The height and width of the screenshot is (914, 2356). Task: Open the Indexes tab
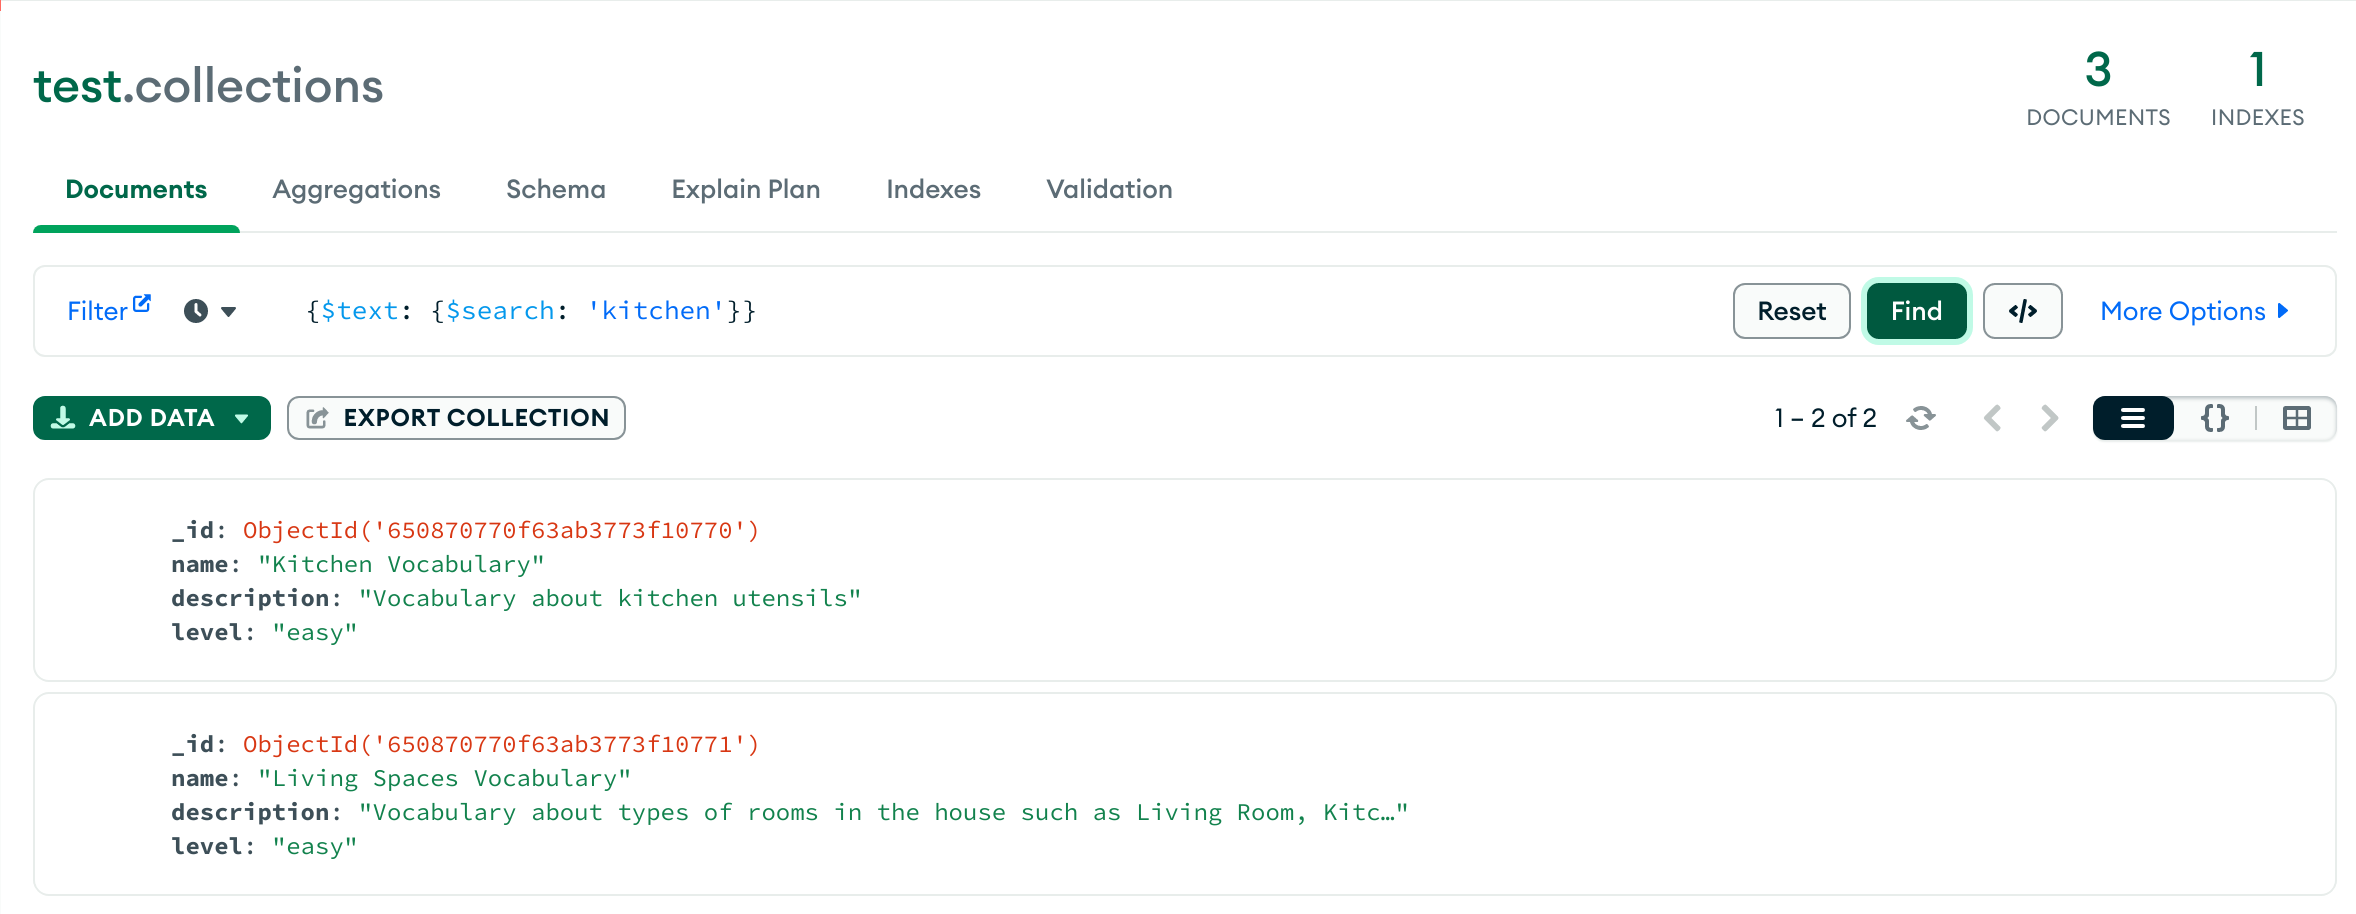coord(932,189)
